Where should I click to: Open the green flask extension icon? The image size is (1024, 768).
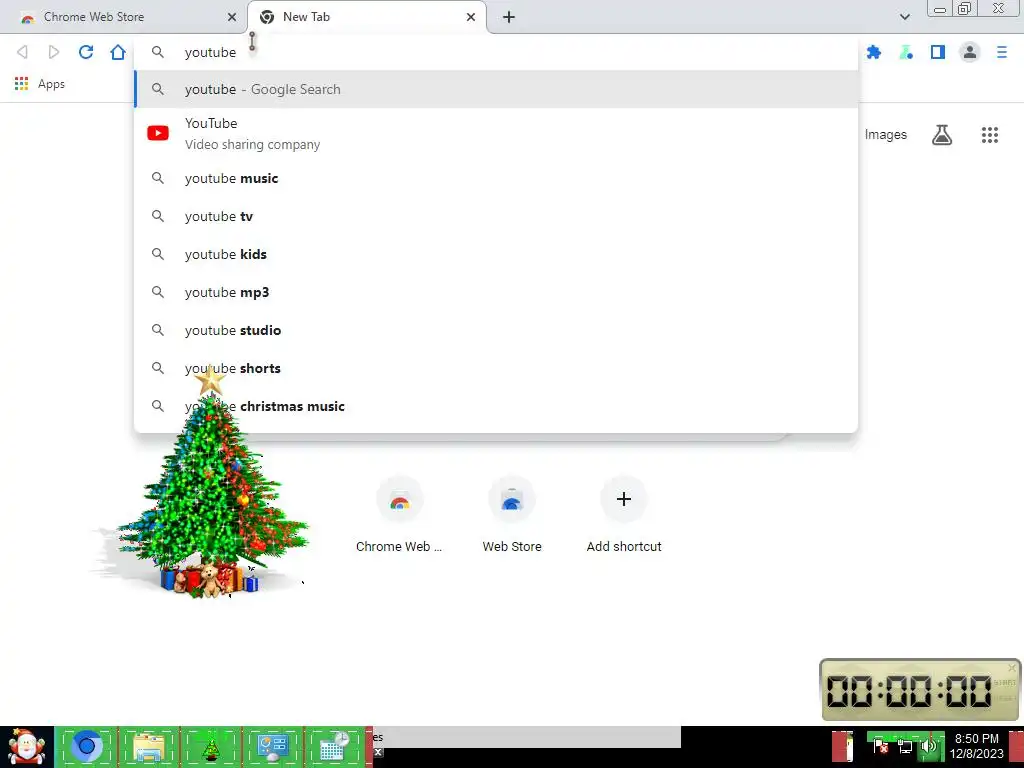click(x=906, y=52)
